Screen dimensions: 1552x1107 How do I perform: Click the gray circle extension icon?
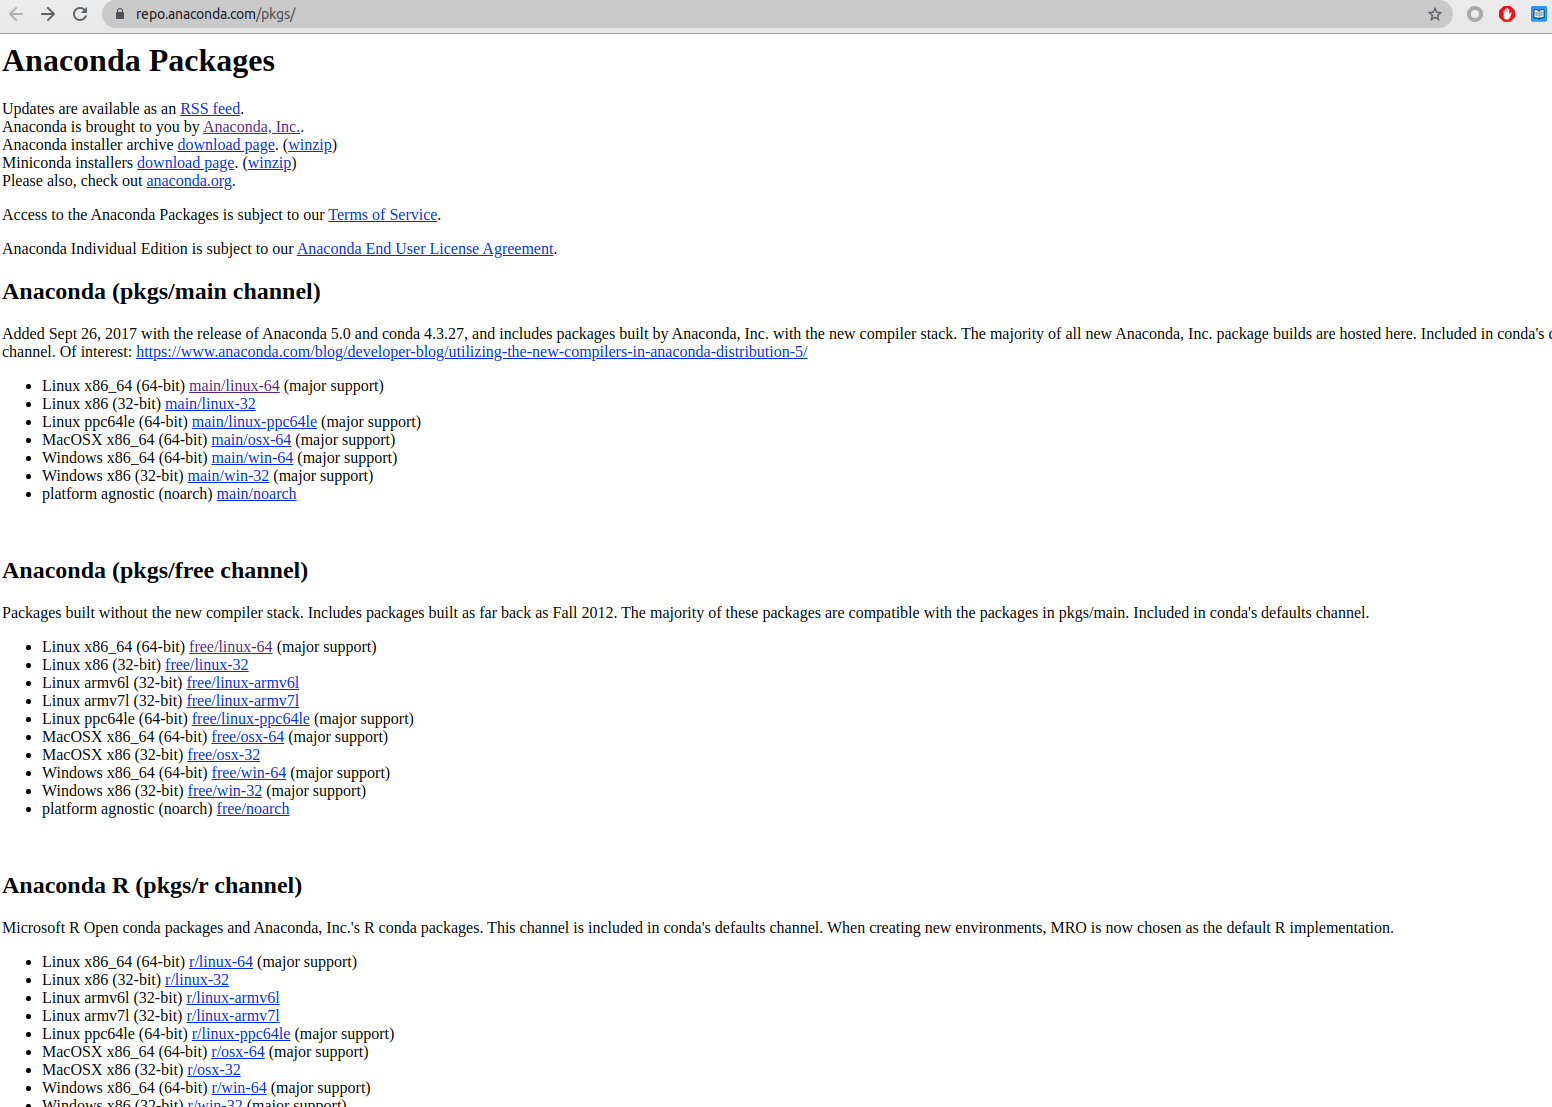[1474, 14]
